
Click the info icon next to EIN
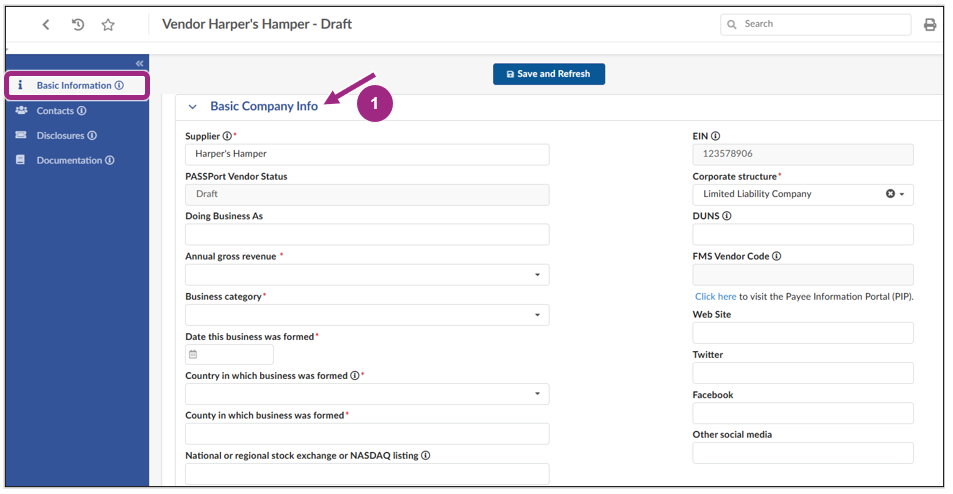click(x=716, y=136)
